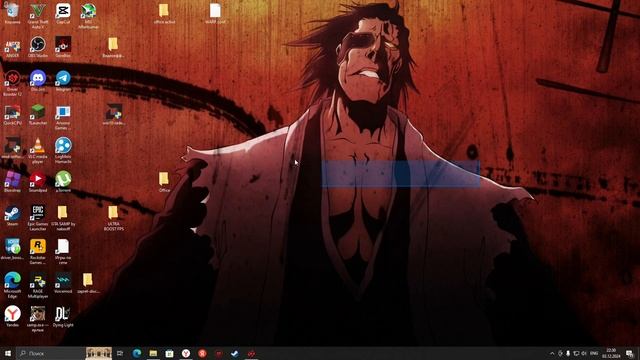Open the WARP conf file
Screen dimensions: 640x360
215,13
